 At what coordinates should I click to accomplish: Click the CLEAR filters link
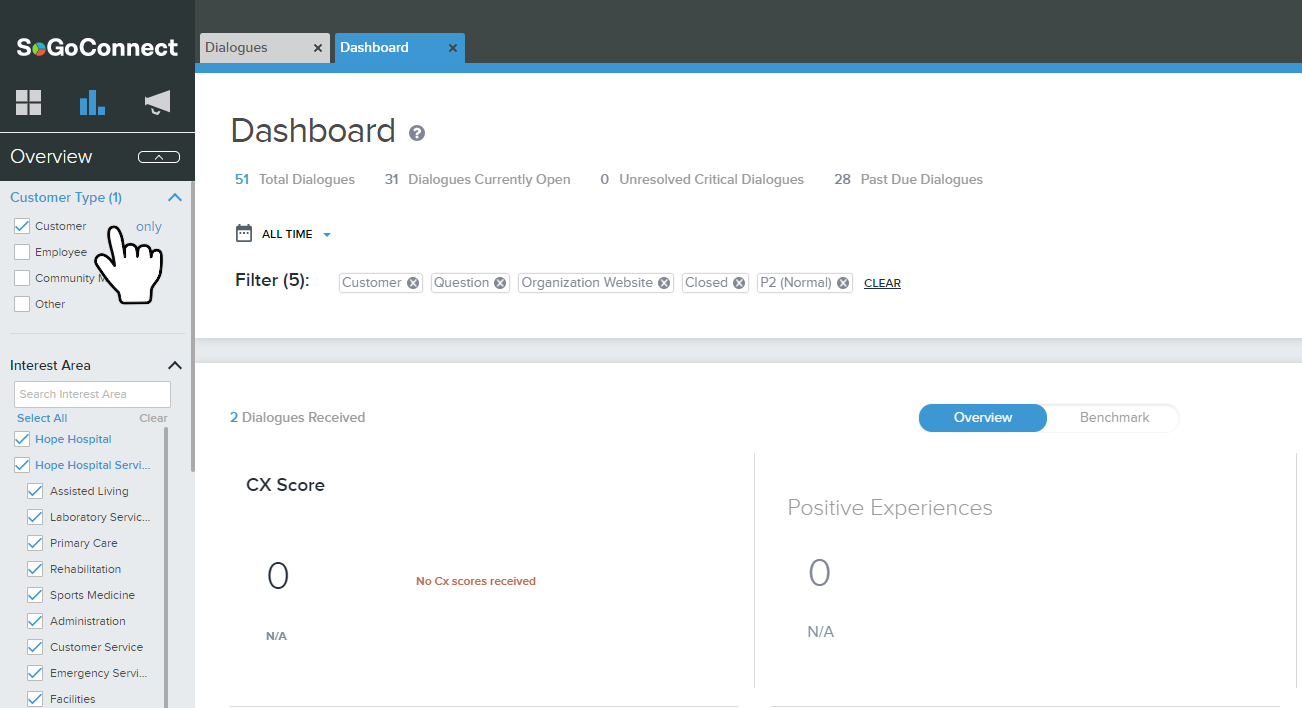882,284
